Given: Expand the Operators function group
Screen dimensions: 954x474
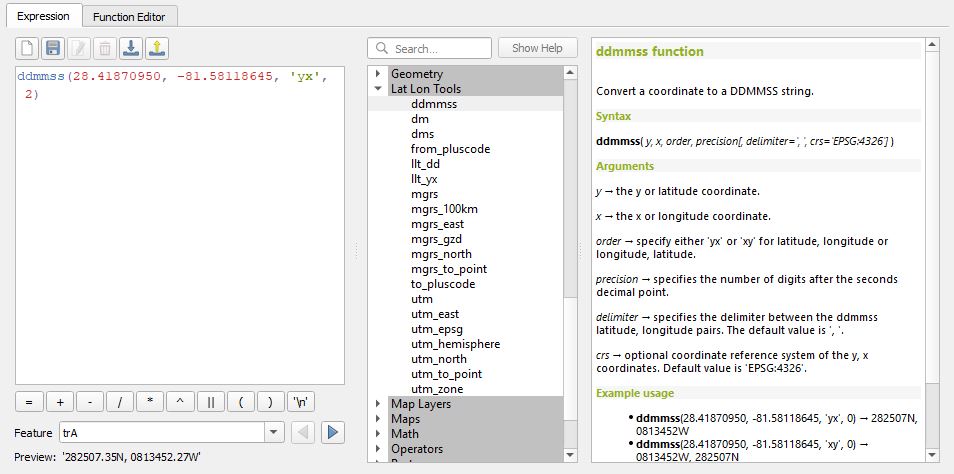Looking at the screenshot, I should click(x=378, y=448).
